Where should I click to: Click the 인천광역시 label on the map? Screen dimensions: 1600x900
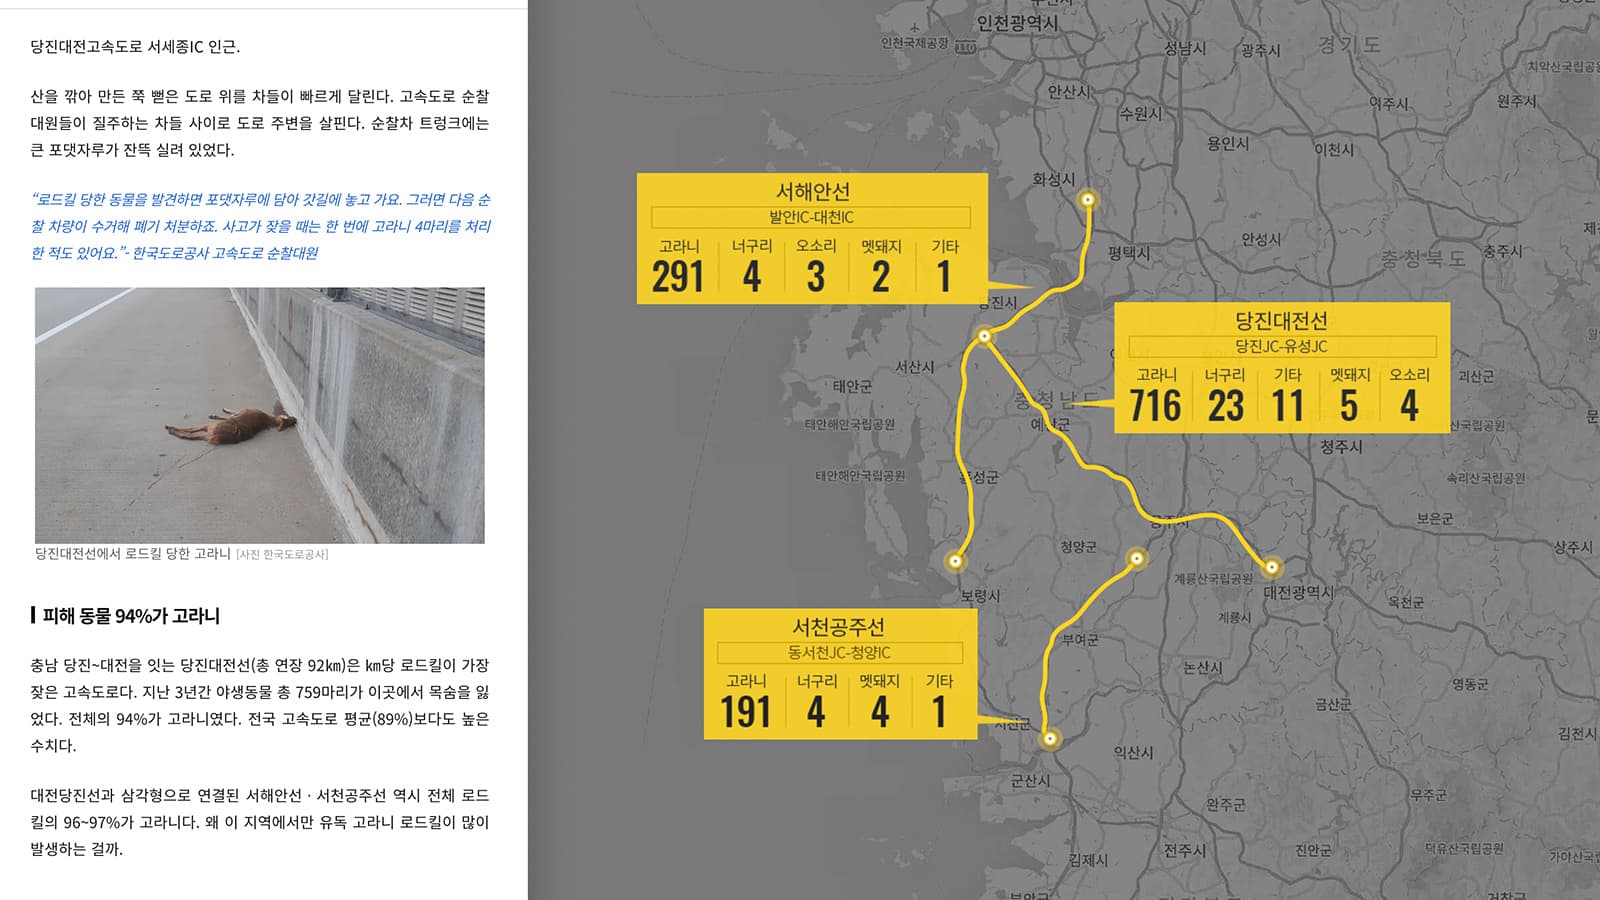(x=1017, y=22)
